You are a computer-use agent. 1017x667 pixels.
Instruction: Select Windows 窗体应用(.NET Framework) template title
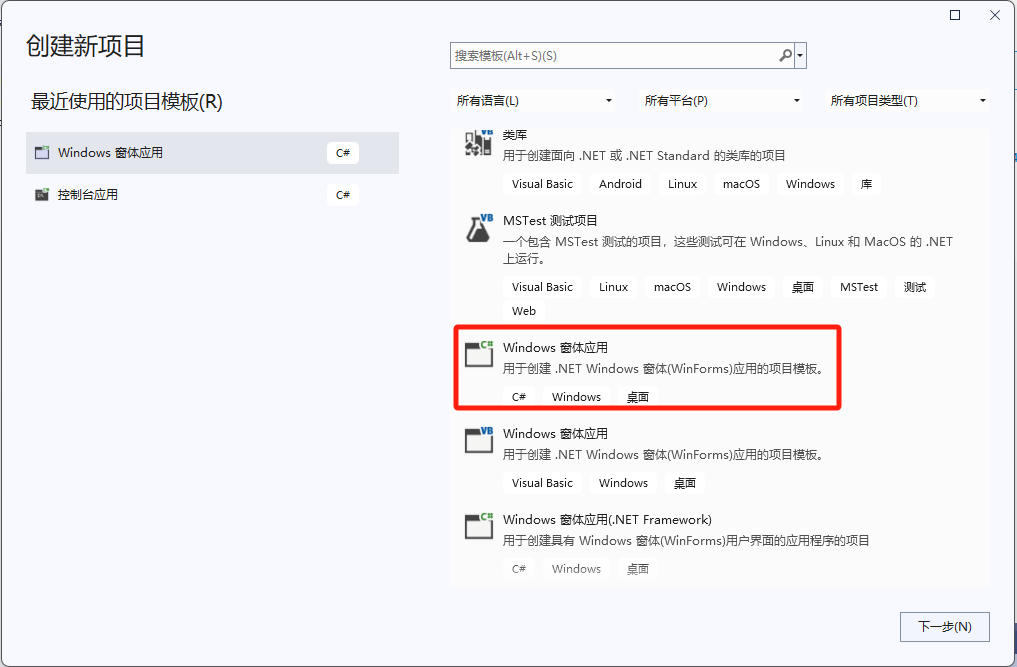pyautogui.click(x=607, y=520)
